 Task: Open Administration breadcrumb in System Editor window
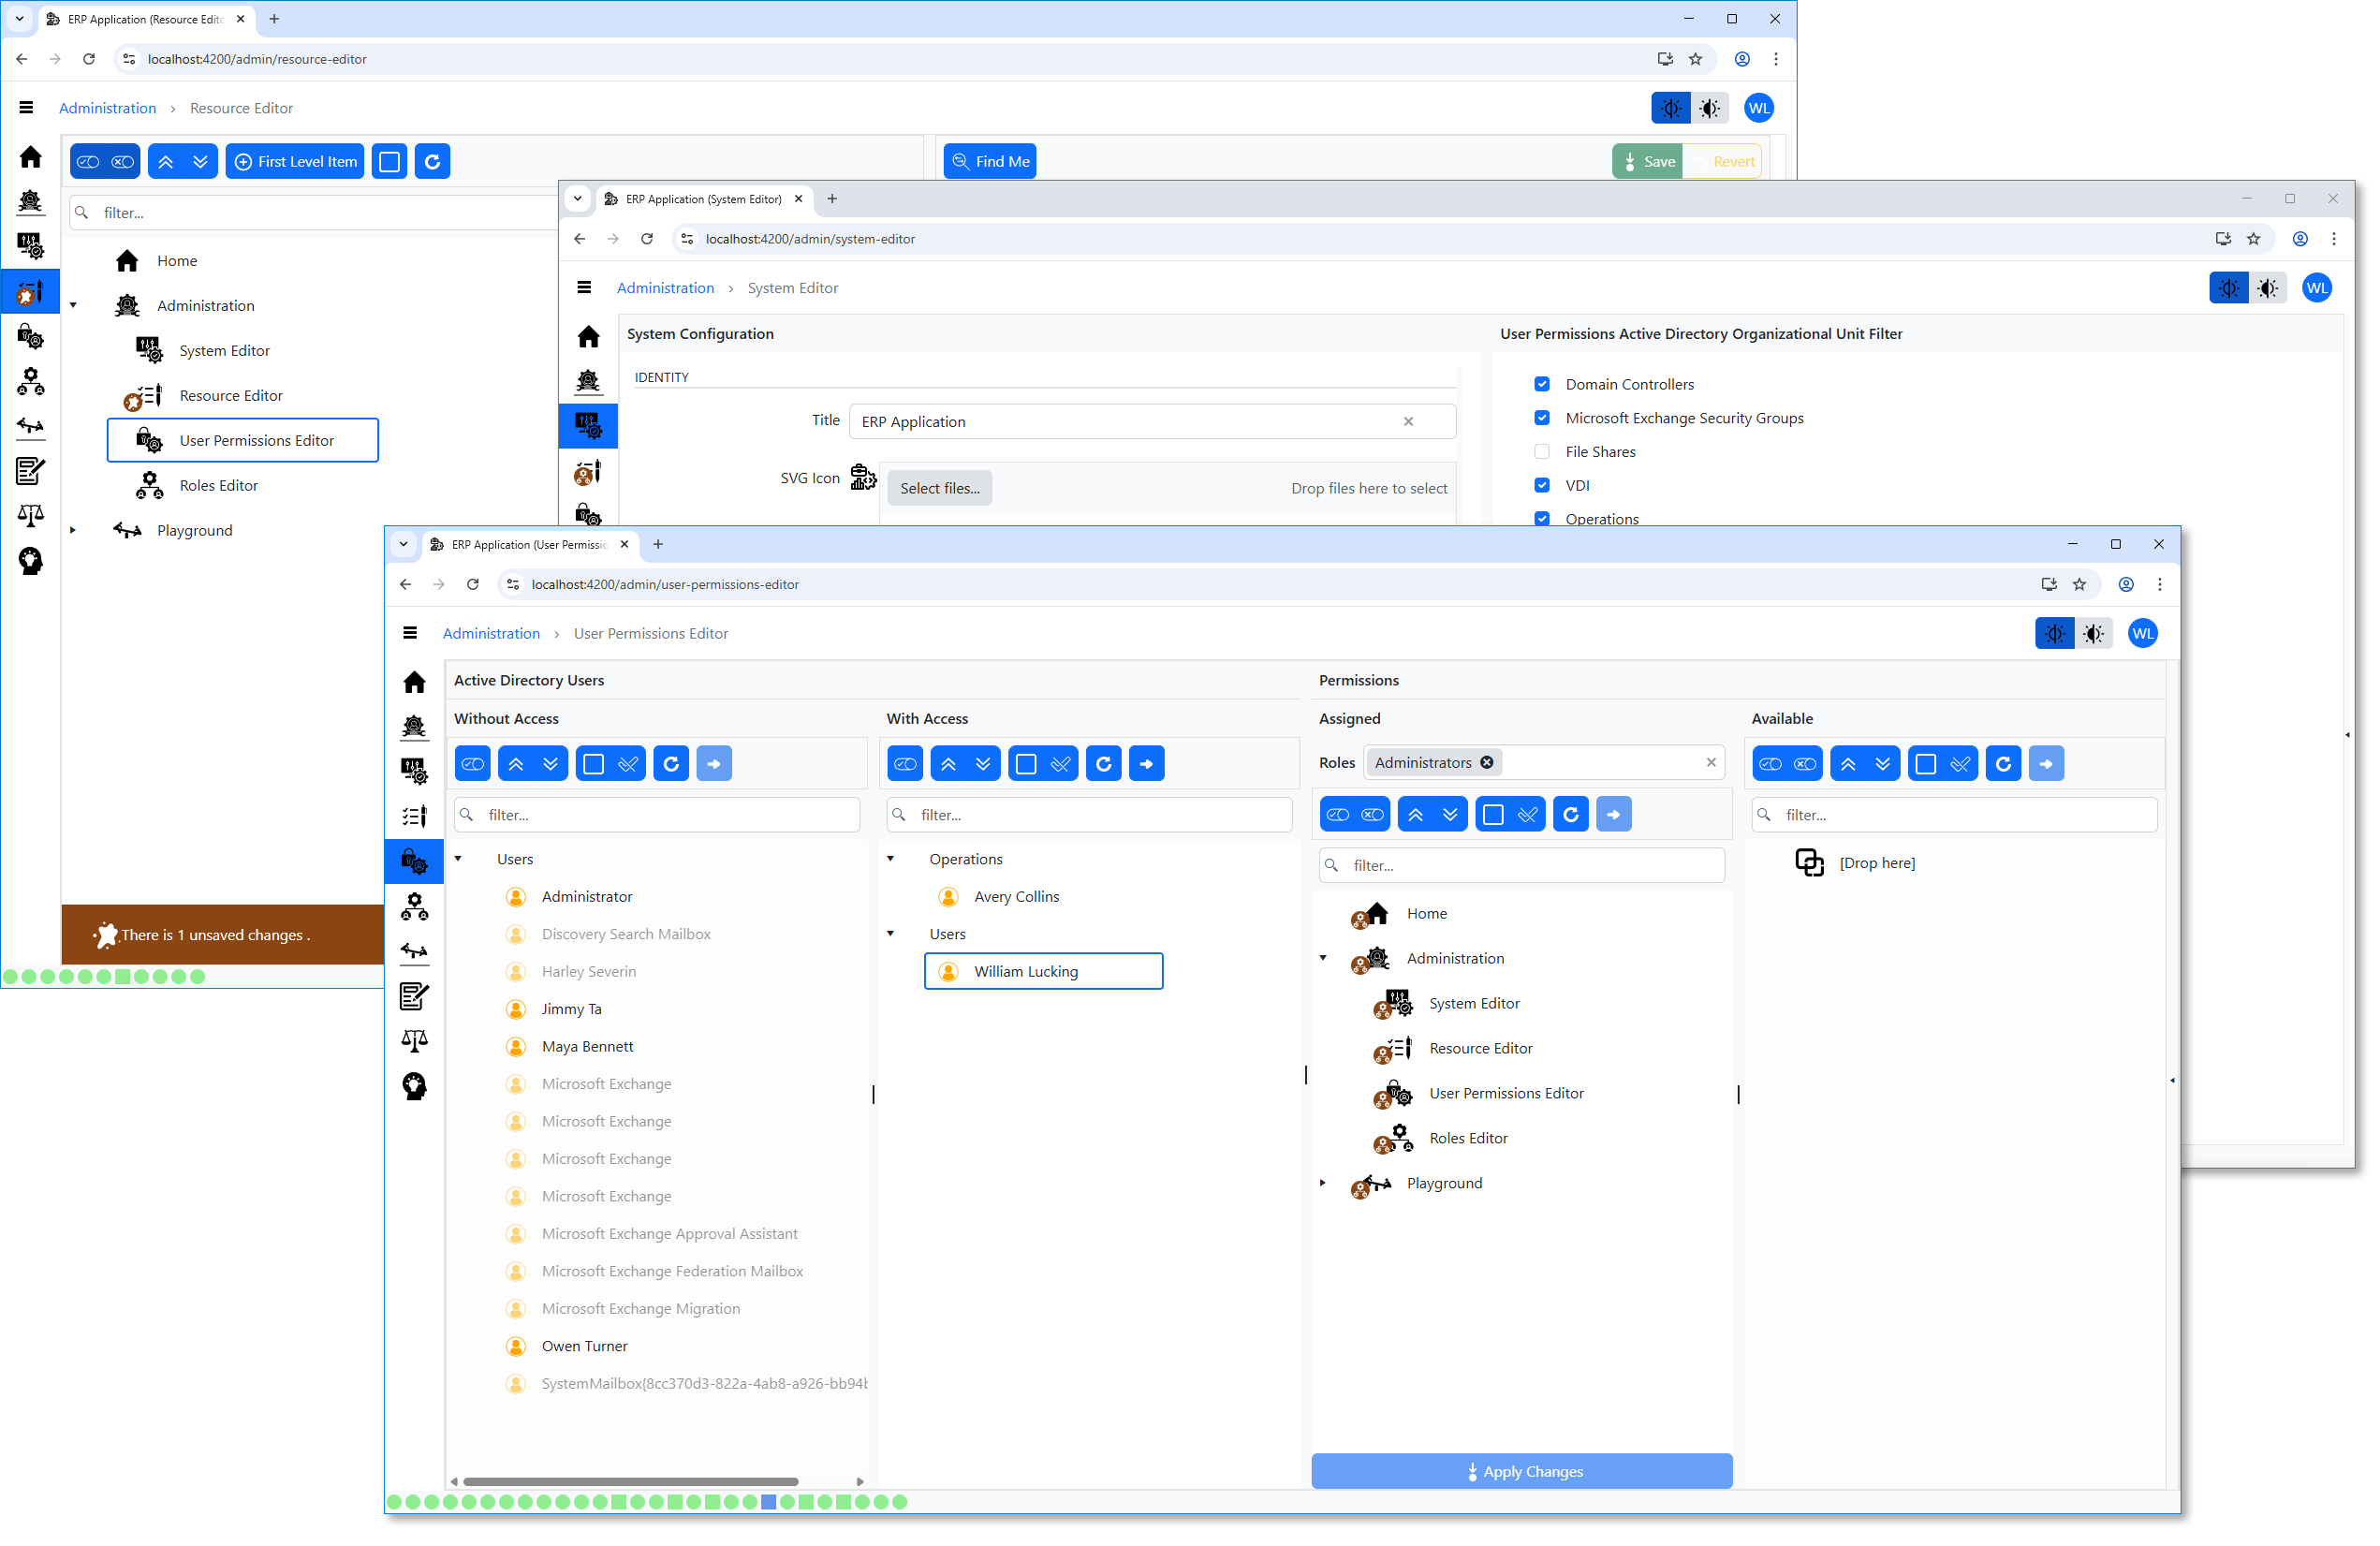(x=665, y=288)
